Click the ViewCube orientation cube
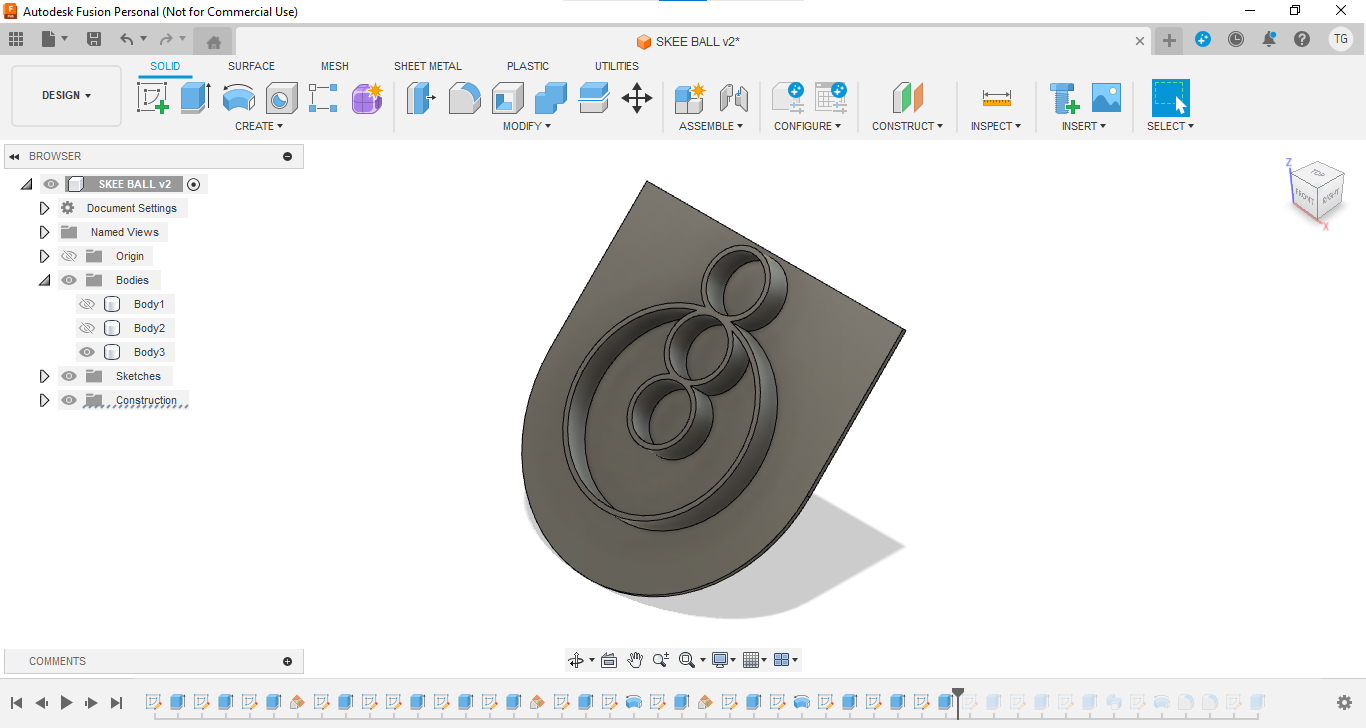The width and height of the screenshot is (1366, 728). click(1316, 192)
